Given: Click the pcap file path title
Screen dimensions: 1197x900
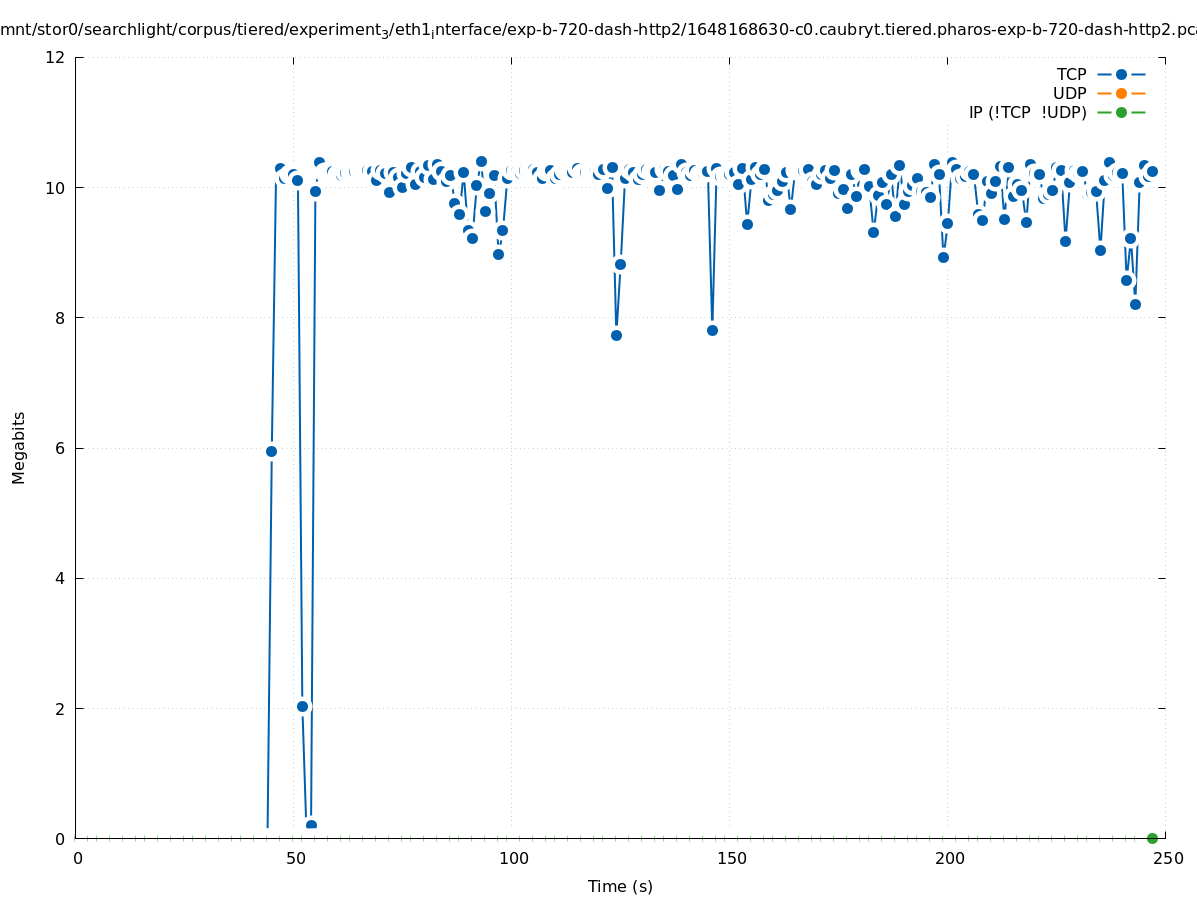Looking at the screenshot, I should (598, 31).
